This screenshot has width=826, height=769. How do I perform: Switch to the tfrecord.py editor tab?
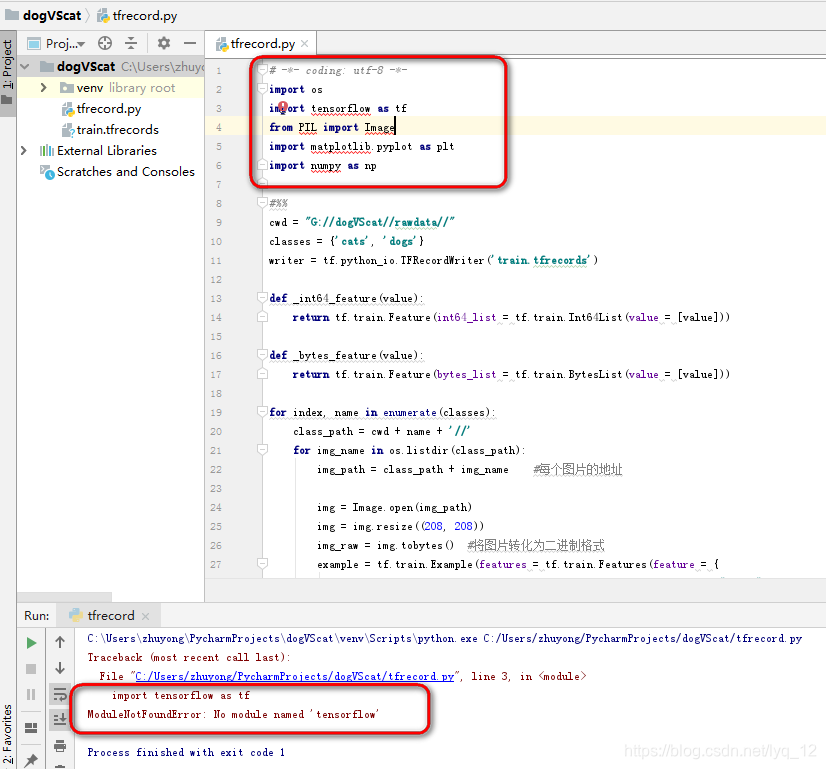tap(261, 43)
